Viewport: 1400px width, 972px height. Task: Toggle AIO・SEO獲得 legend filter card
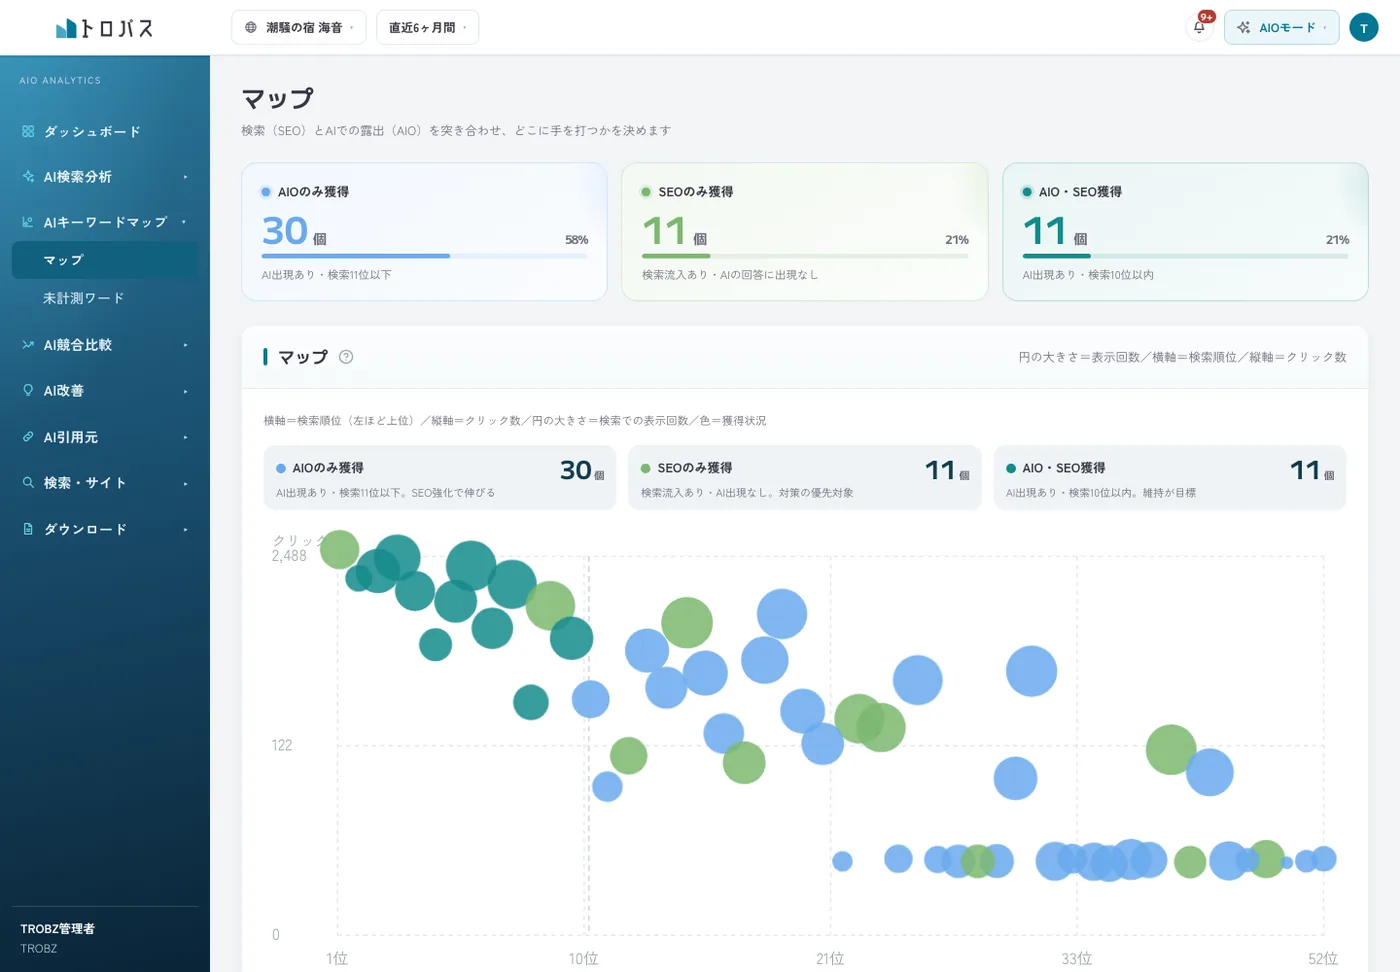click(1170, 478)
